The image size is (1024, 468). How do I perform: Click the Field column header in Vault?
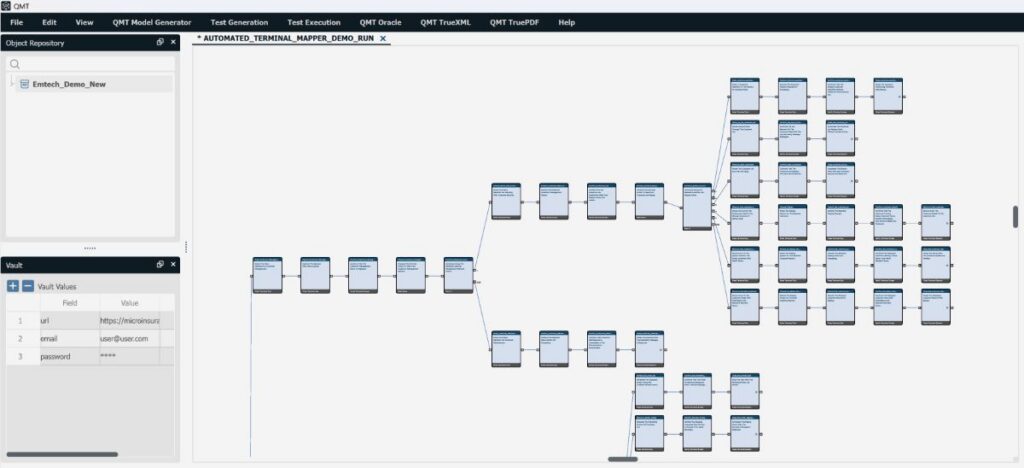[x=70, y=303]
